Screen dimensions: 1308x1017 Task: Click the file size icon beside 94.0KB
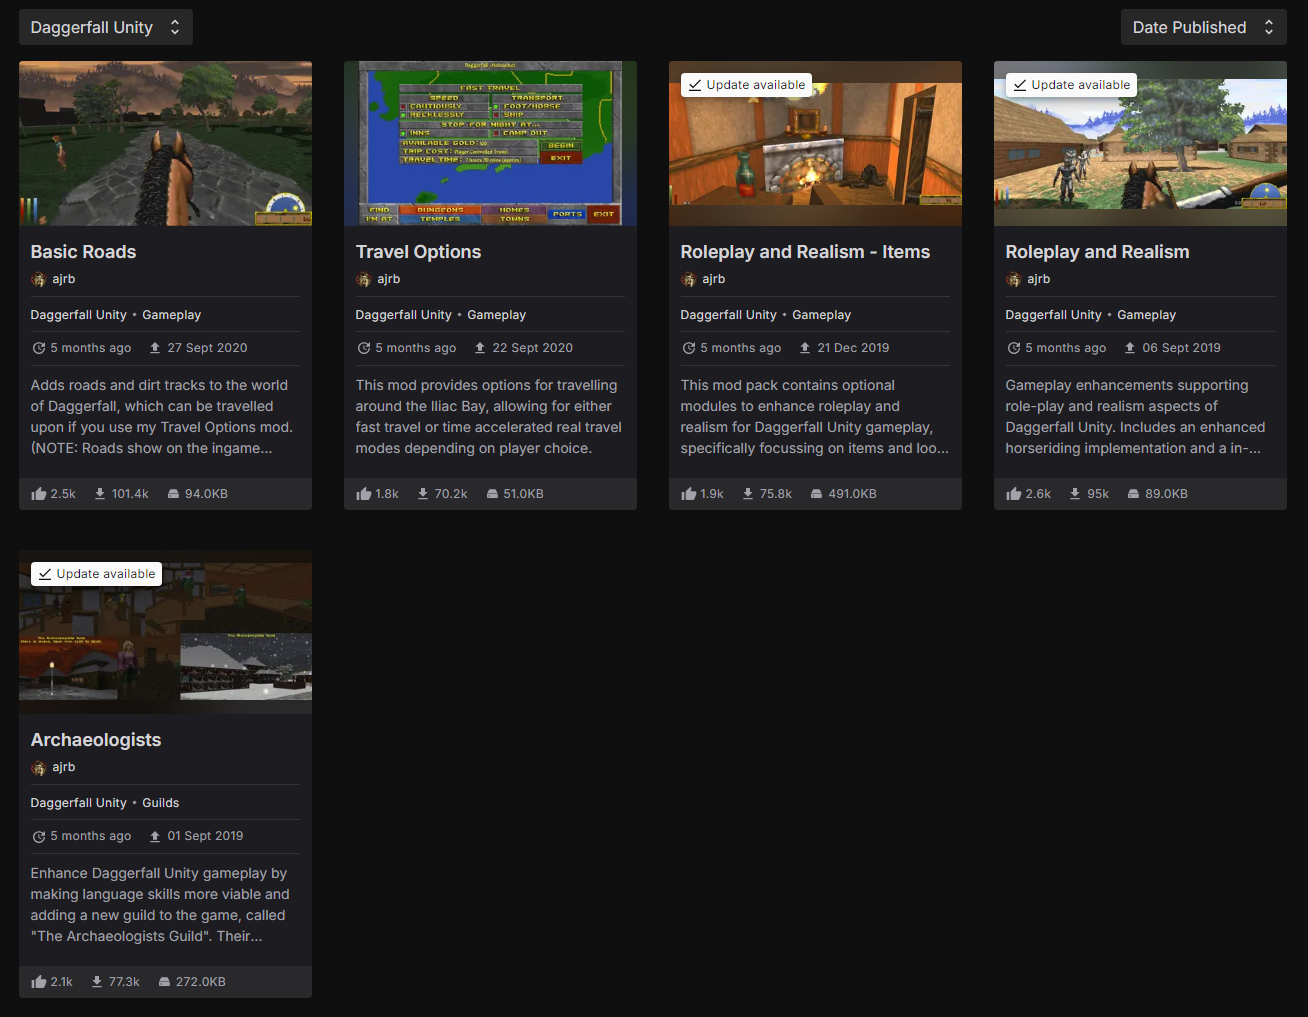[173, 494]
